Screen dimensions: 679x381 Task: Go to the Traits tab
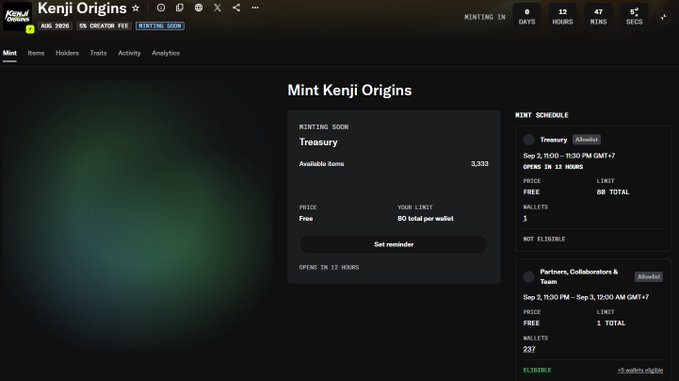[98, 53]
